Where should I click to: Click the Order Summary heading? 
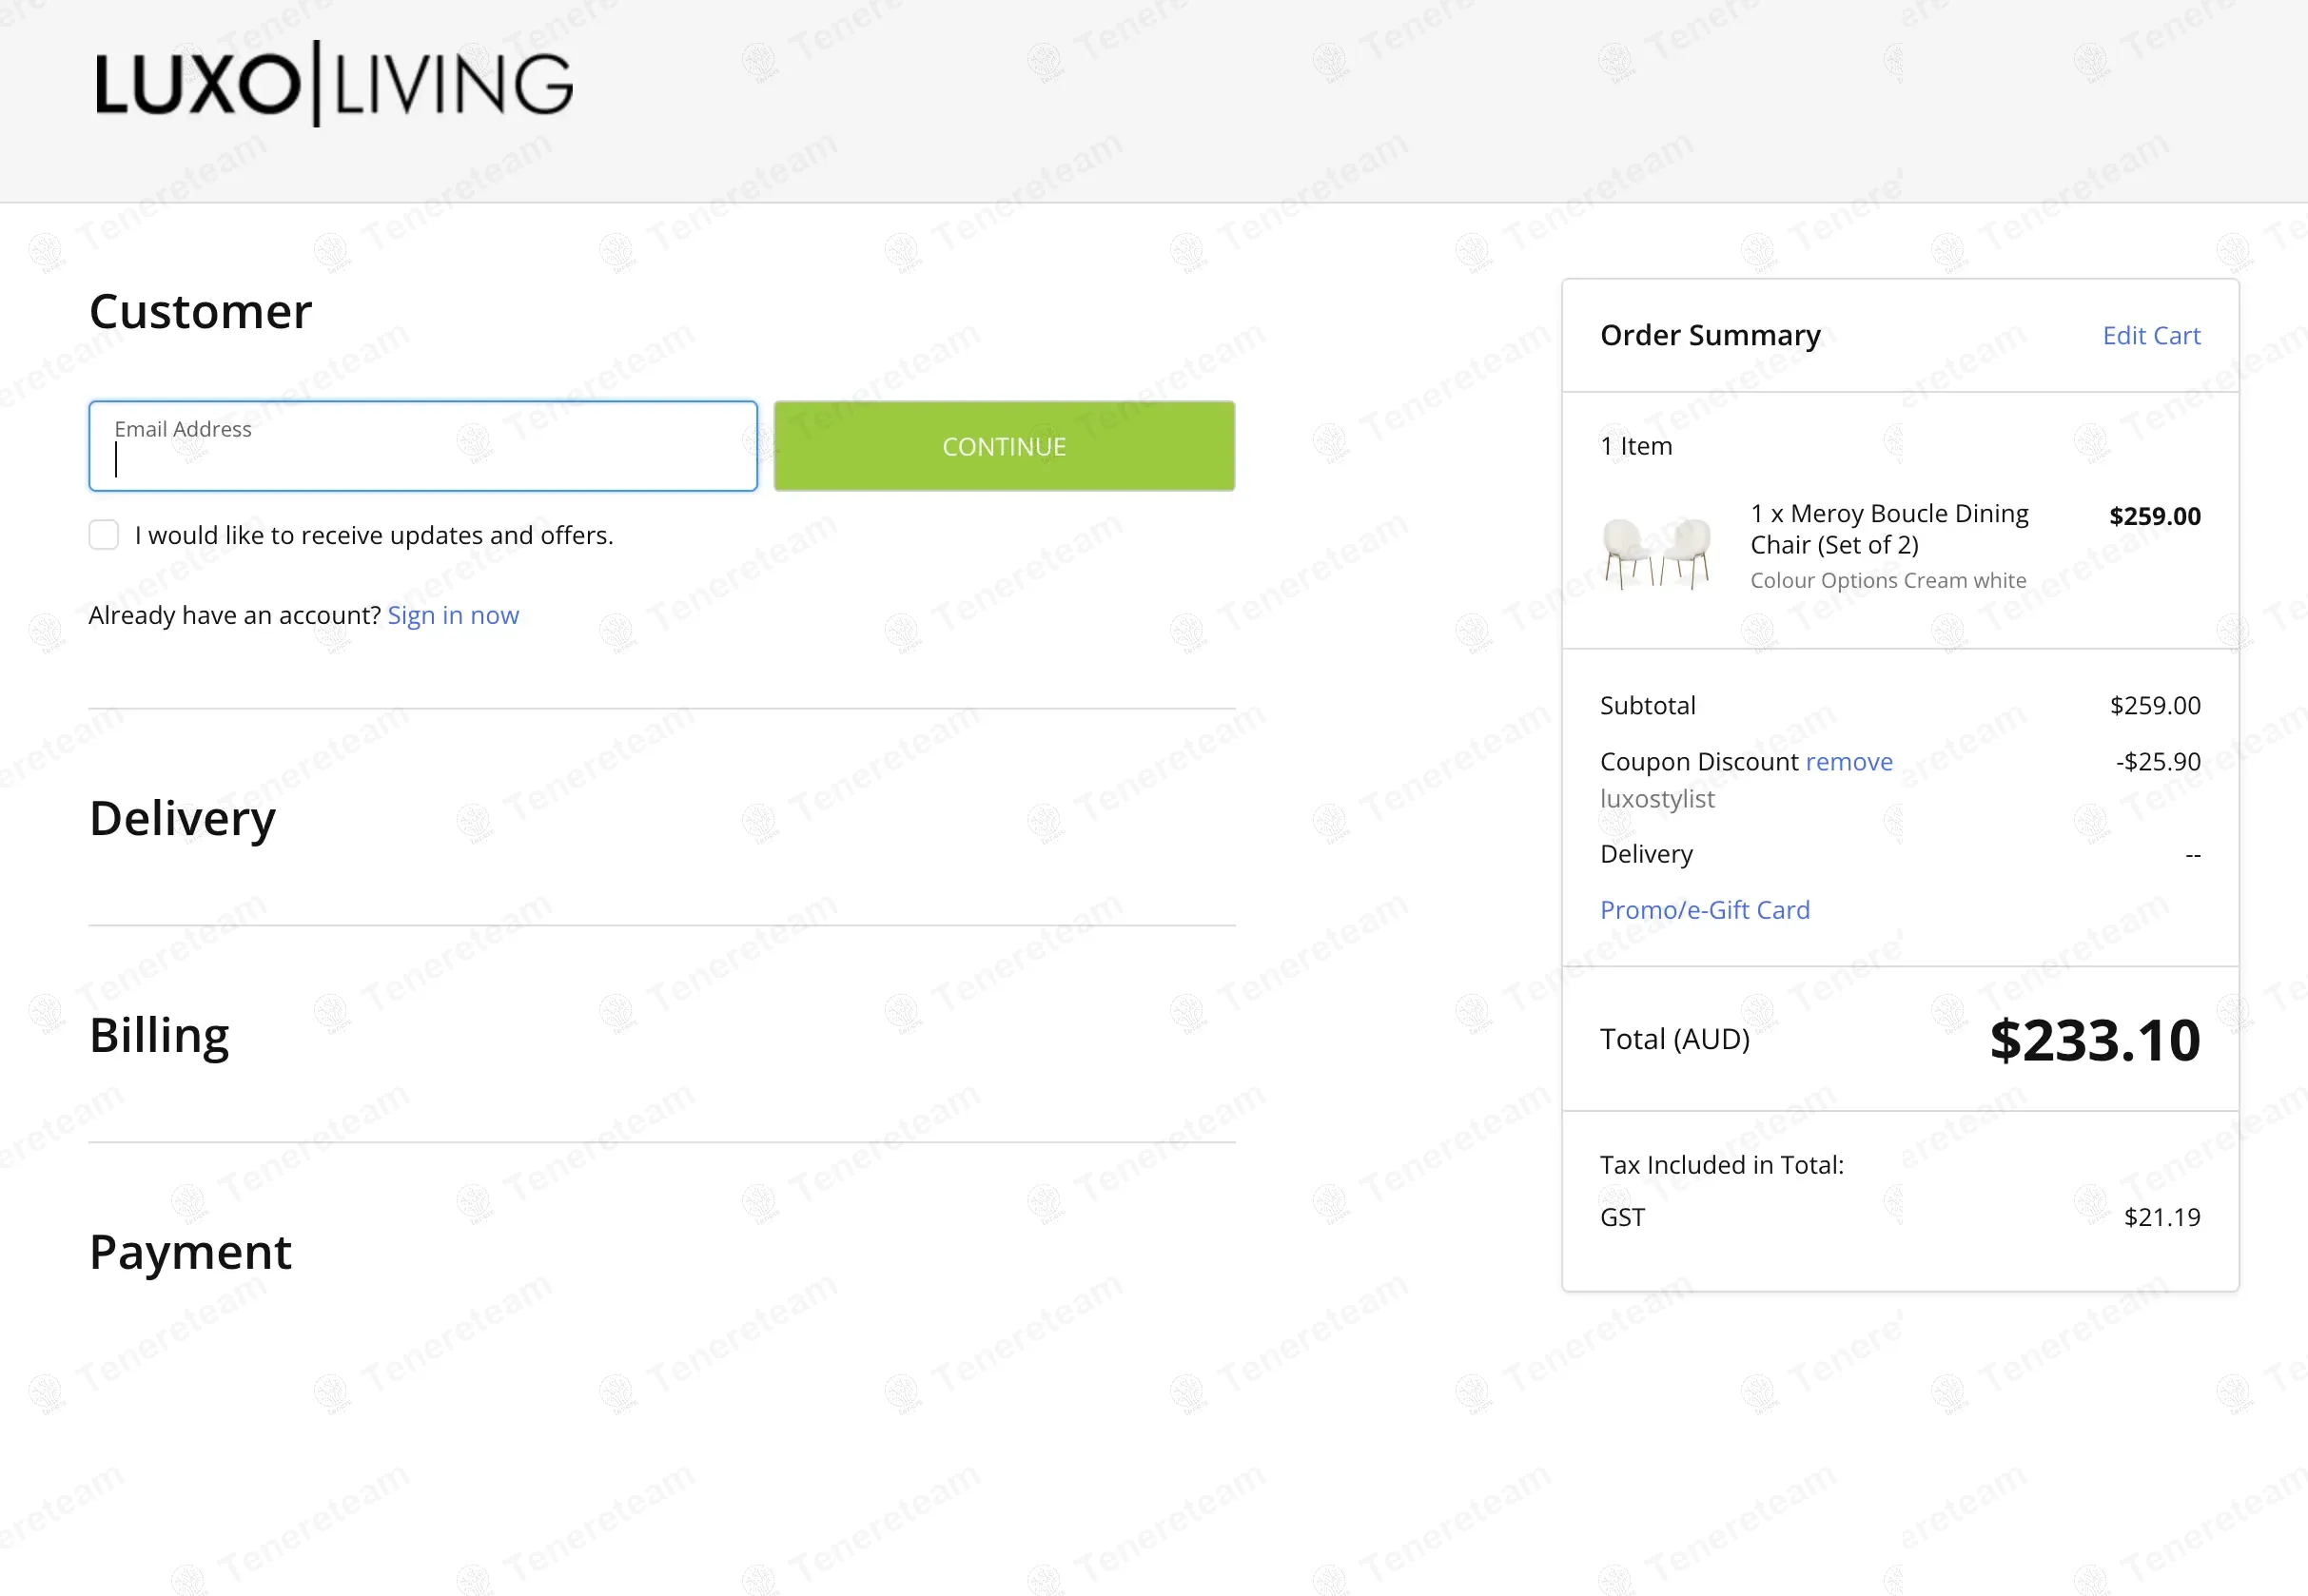1710,336
